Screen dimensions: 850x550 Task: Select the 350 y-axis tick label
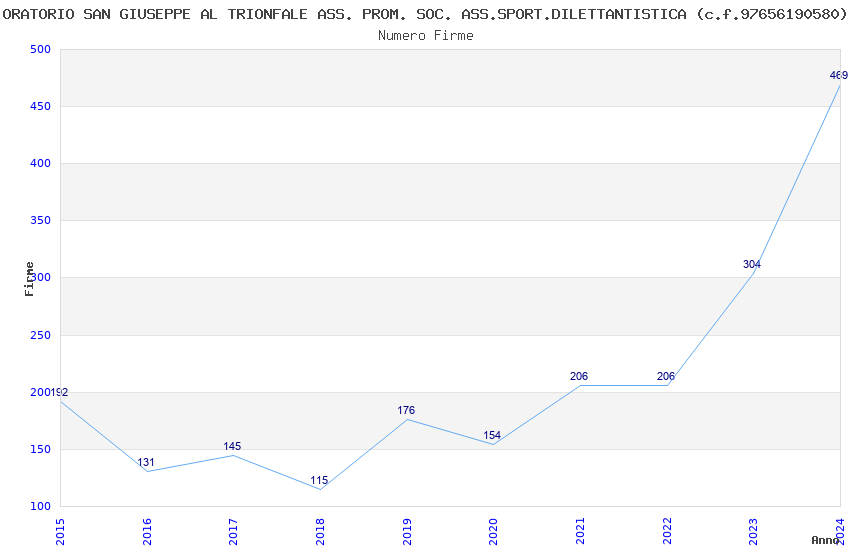click(40, 220)
